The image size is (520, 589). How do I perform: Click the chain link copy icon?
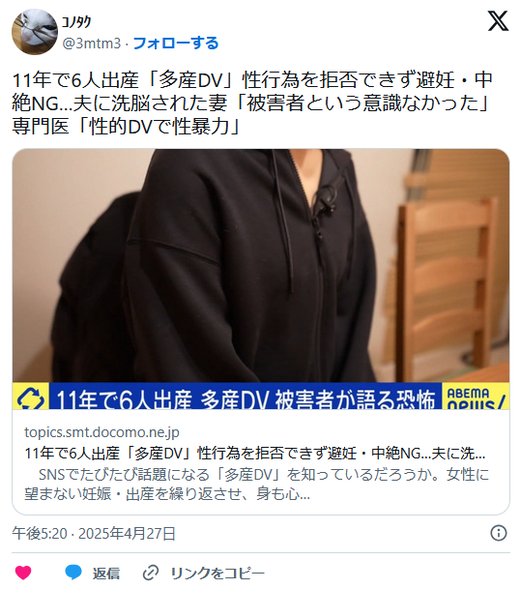[x=151, y=573]
